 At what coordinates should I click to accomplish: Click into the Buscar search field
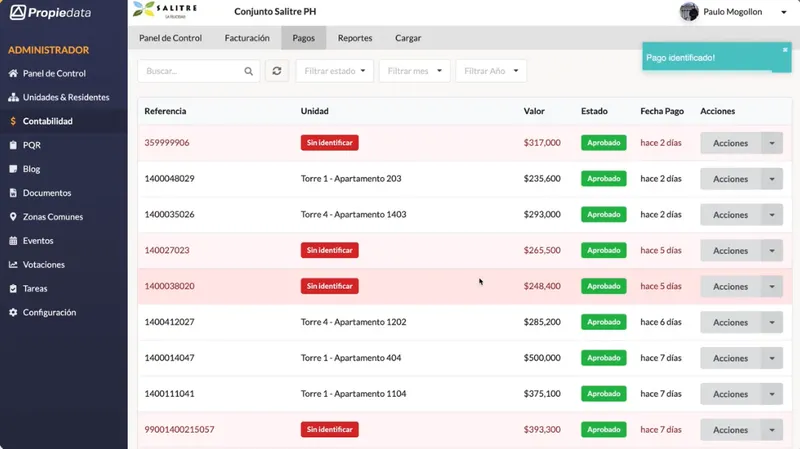coord(194,71)
